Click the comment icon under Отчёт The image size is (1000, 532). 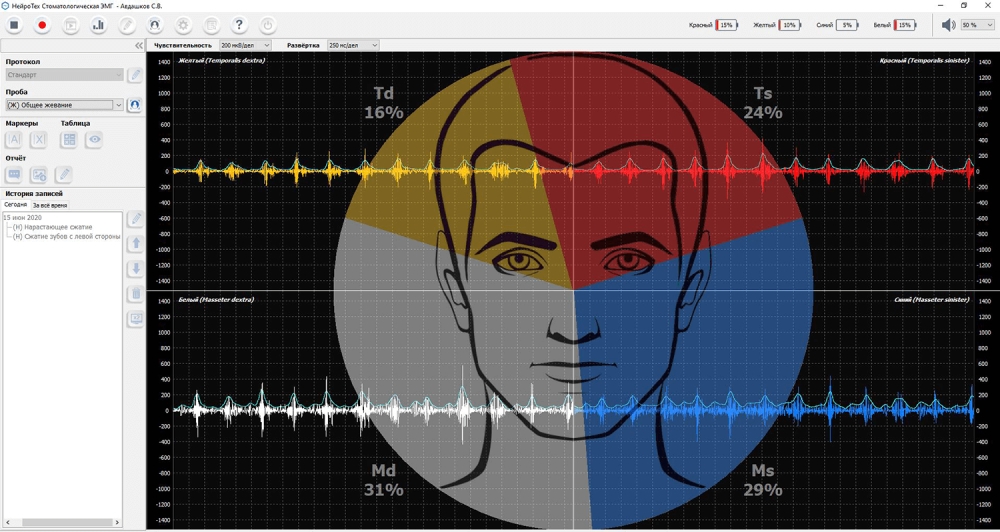pyautogui.click(x=14, y=175)
